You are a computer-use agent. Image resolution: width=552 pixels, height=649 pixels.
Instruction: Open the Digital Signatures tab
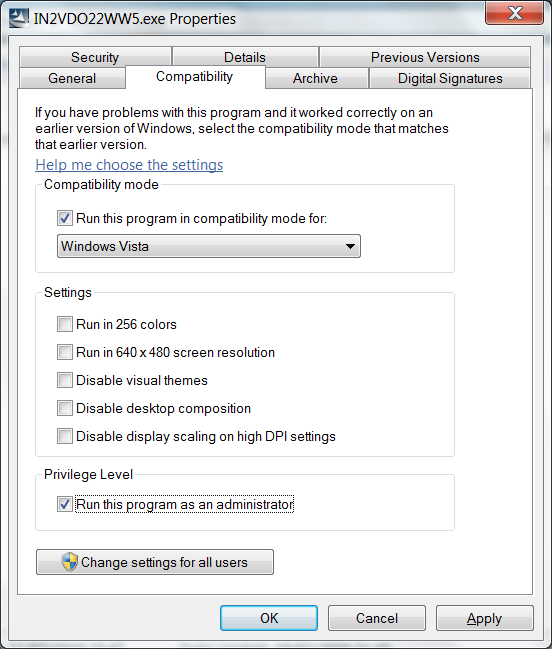tap(450, 78)
